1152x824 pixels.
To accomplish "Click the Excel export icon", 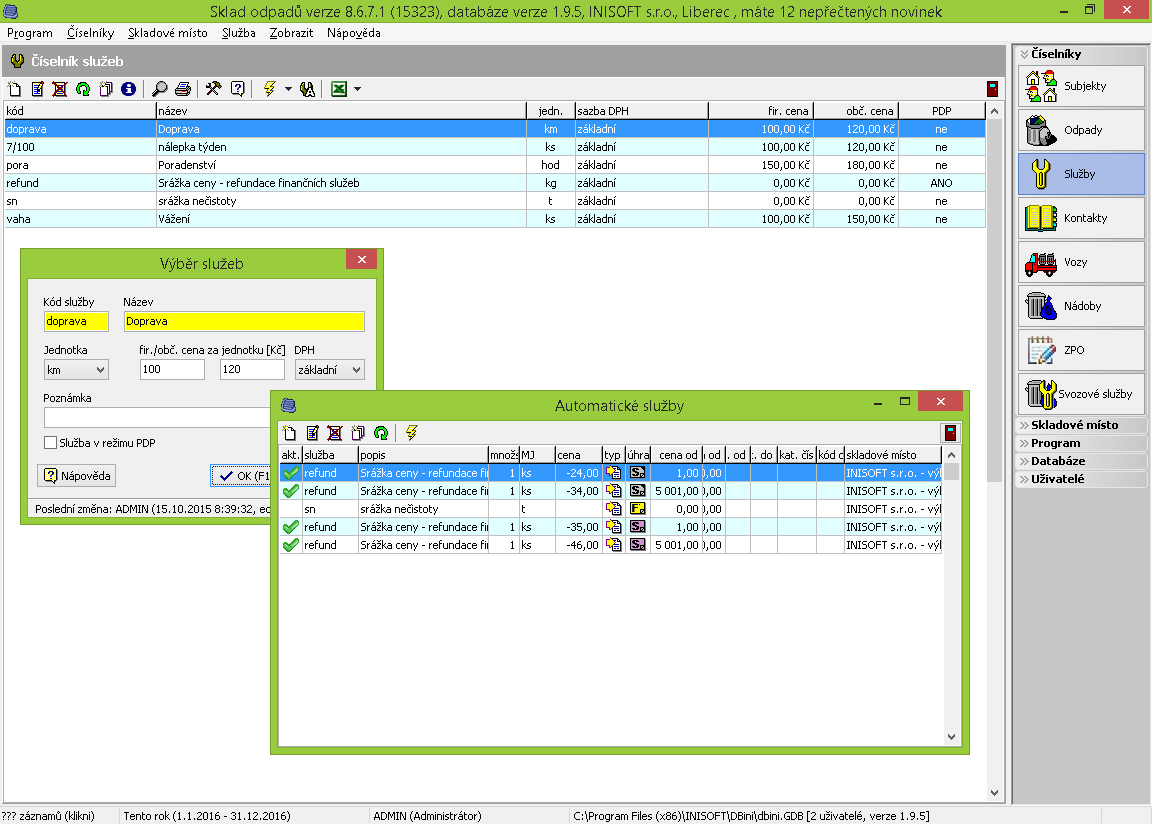I will click(339, 89).
